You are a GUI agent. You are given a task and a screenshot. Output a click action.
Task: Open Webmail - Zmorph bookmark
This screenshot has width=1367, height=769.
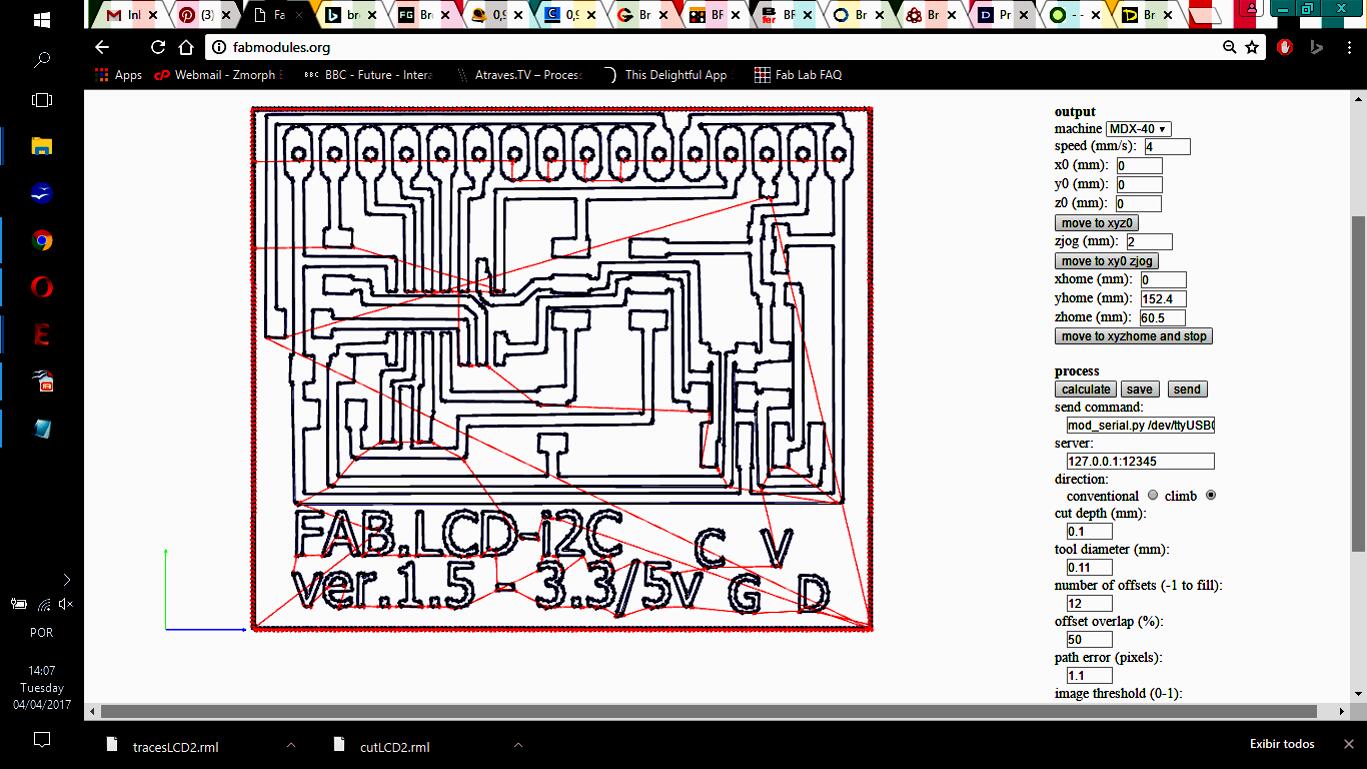(218, 75)
